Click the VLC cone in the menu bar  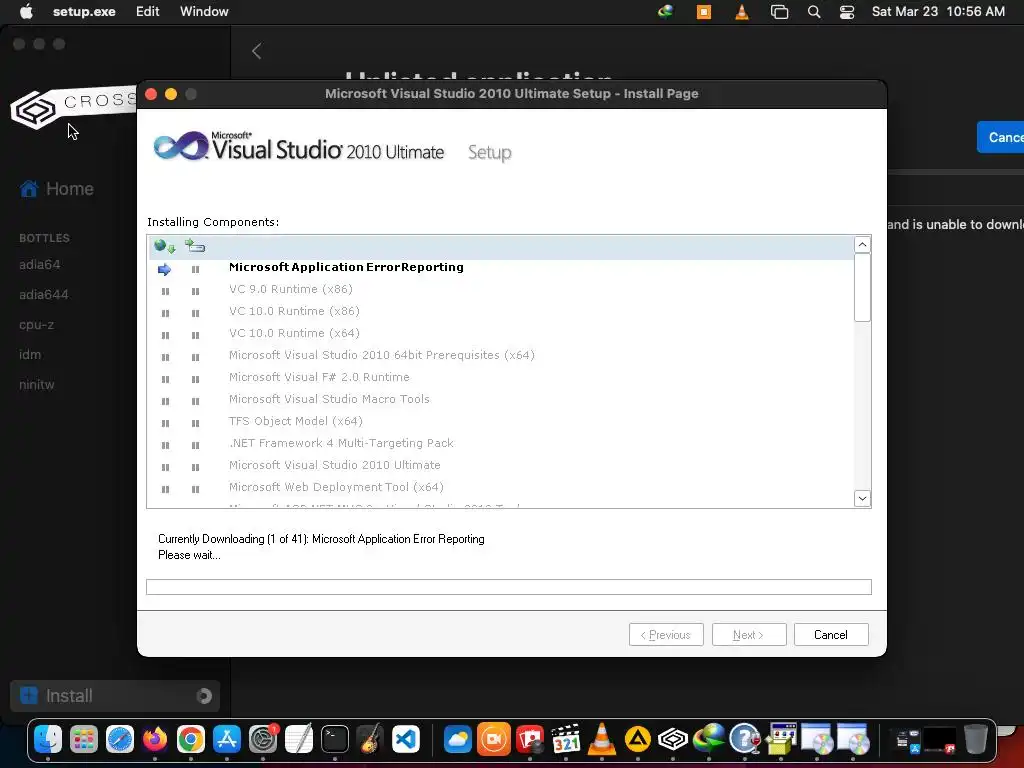click(742, 12)
